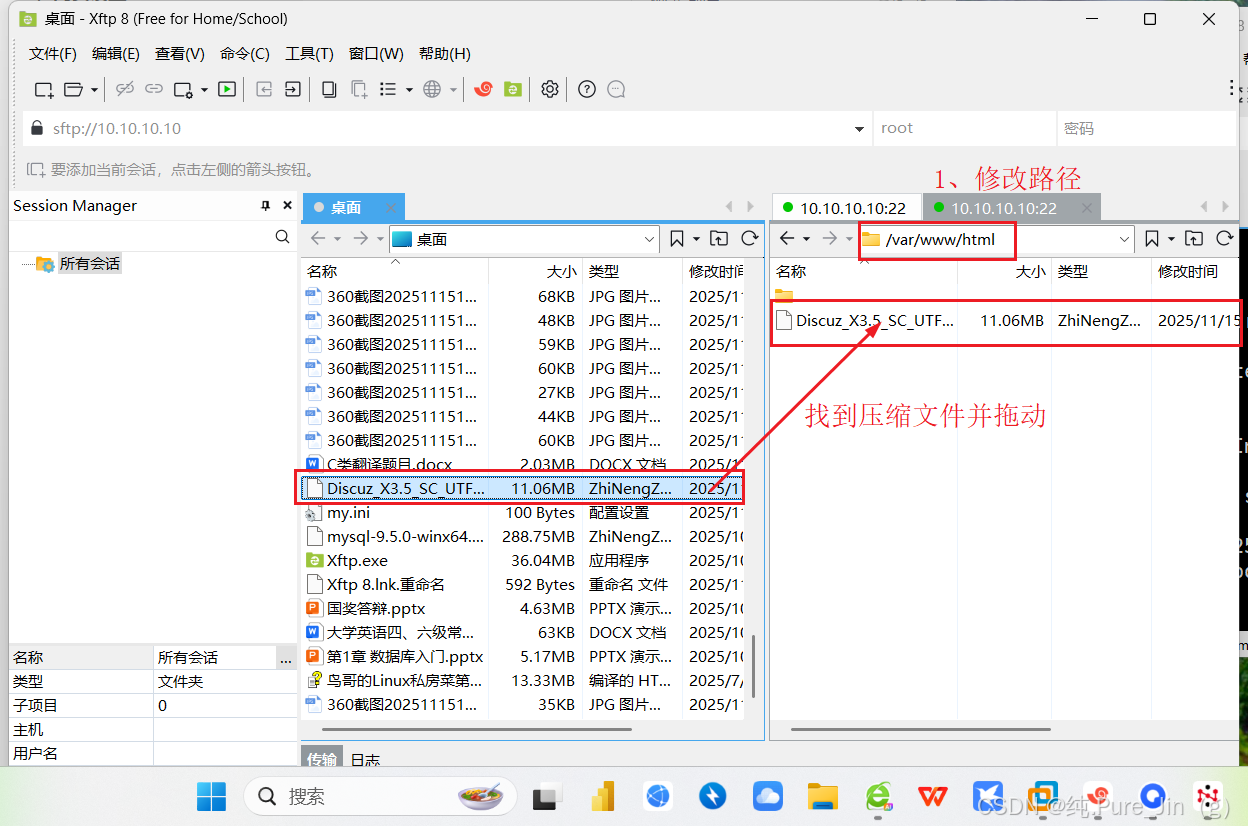Image resolution: width=1248 pixels, height=826 pixels.
Task: Open the 工具(T) menu
Action: 309,53
